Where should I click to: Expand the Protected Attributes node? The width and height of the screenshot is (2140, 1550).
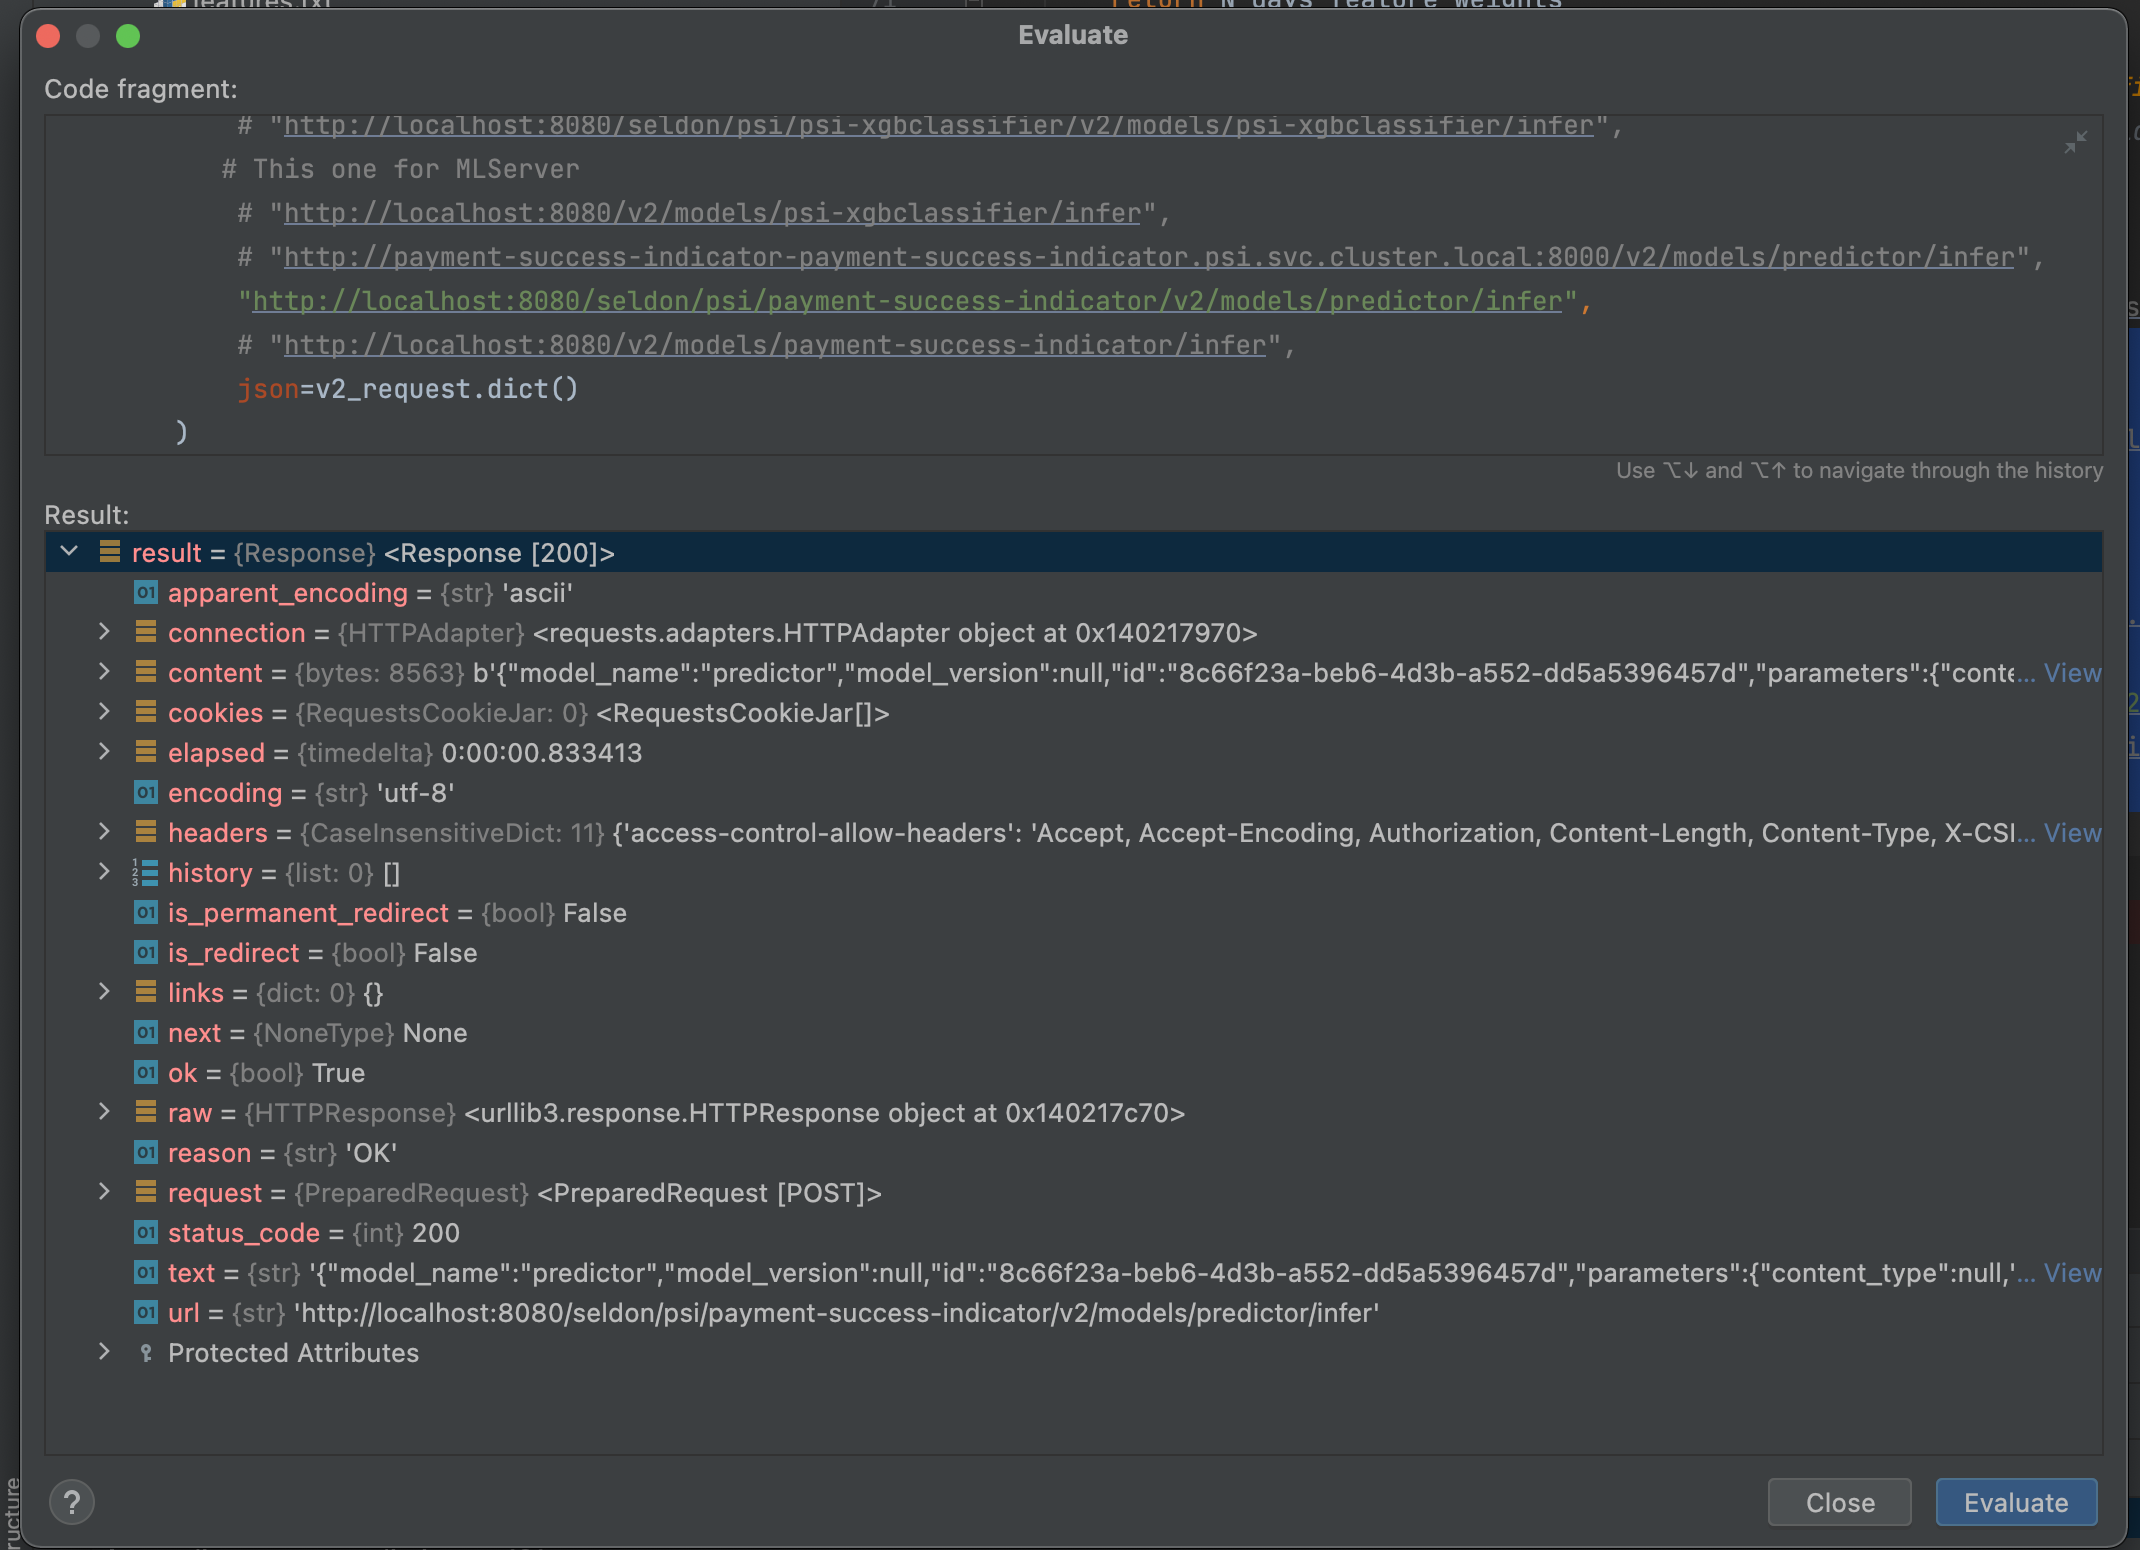click(x=104, y=1352)
